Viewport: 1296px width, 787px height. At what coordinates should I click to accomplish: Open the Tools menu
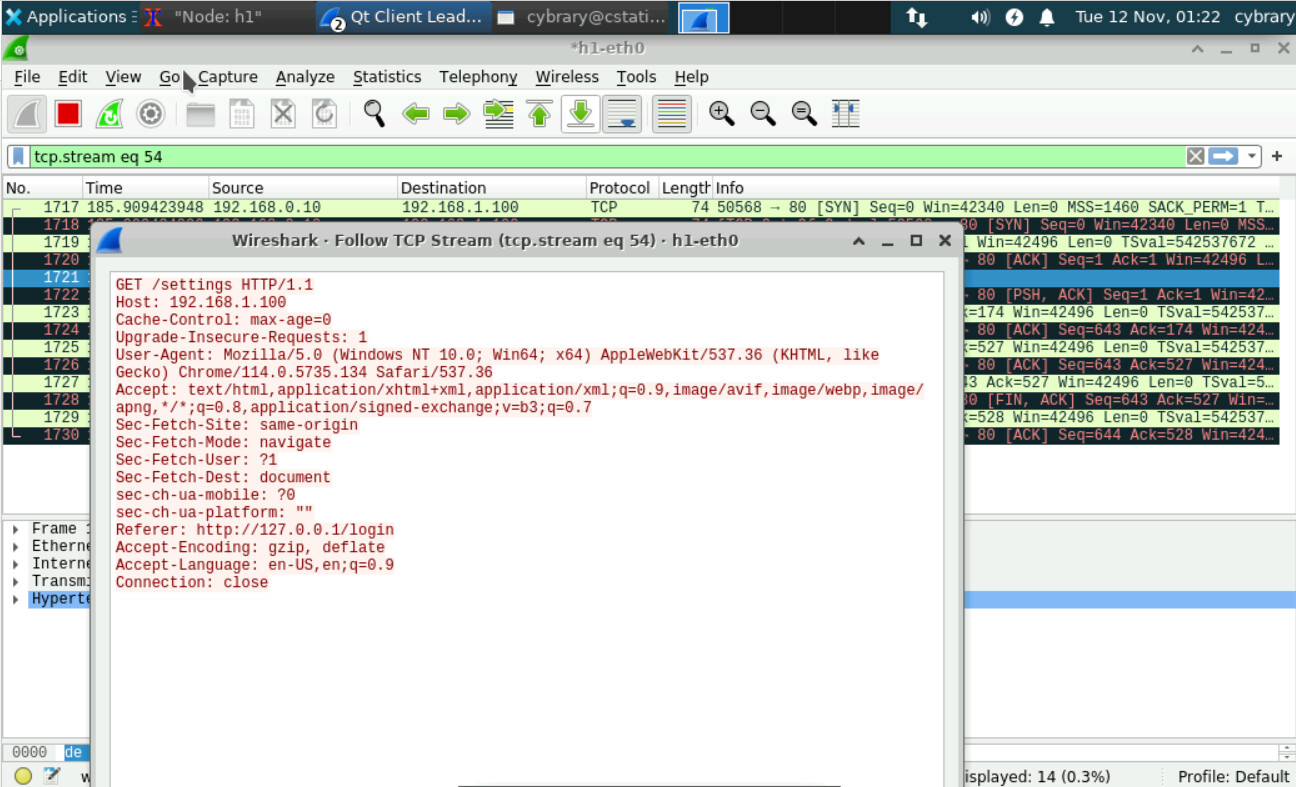[x=636, y=77]
